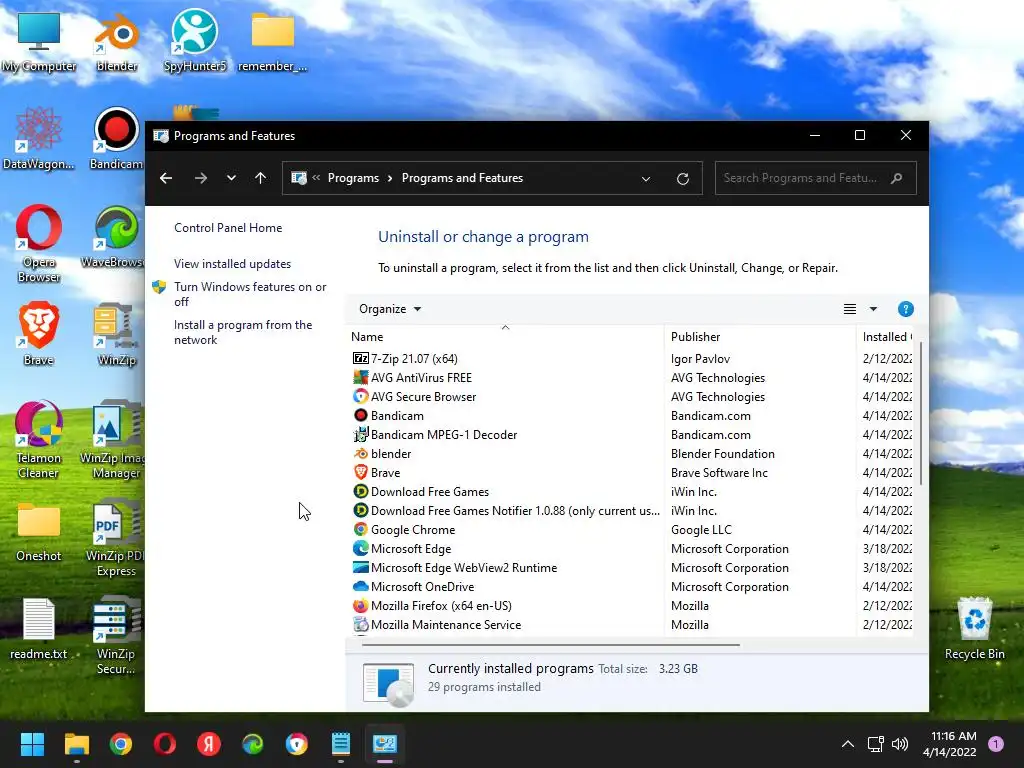Screen dimensions: 1024x768
Task: Click the Bandicam MPEG-1 Decoder list icon
Action: point(360,434)
